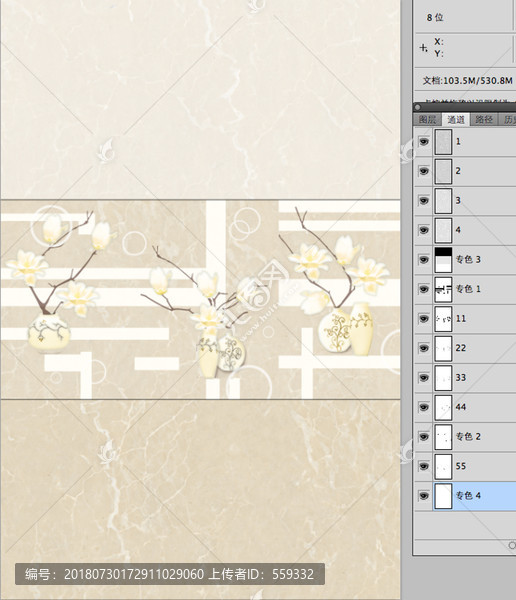Screen dimensions: 516x600
Task: Select channel 3 thumbnail
Action: tap(443, 201)
